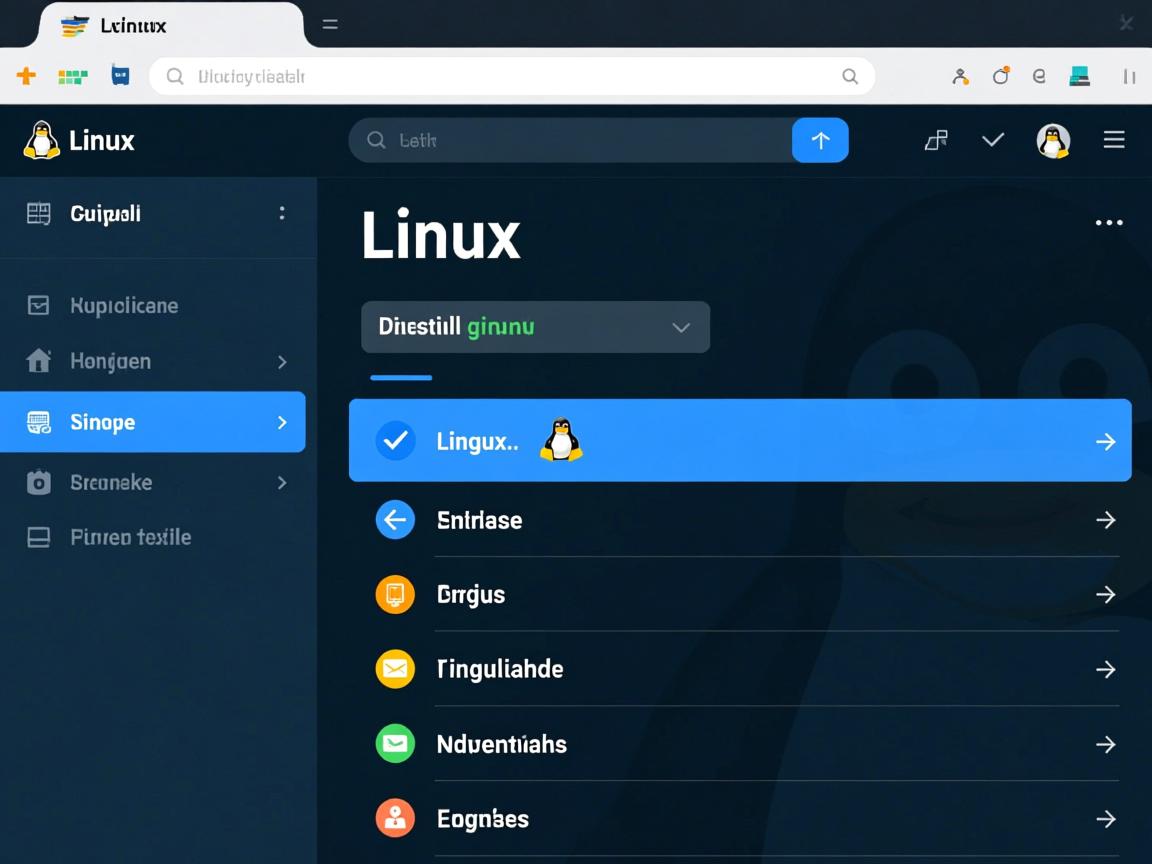Viewport: 1152px width, 864px height.
Task: Open the grid icon beside Guipuoli
Action: pos(38,213)
